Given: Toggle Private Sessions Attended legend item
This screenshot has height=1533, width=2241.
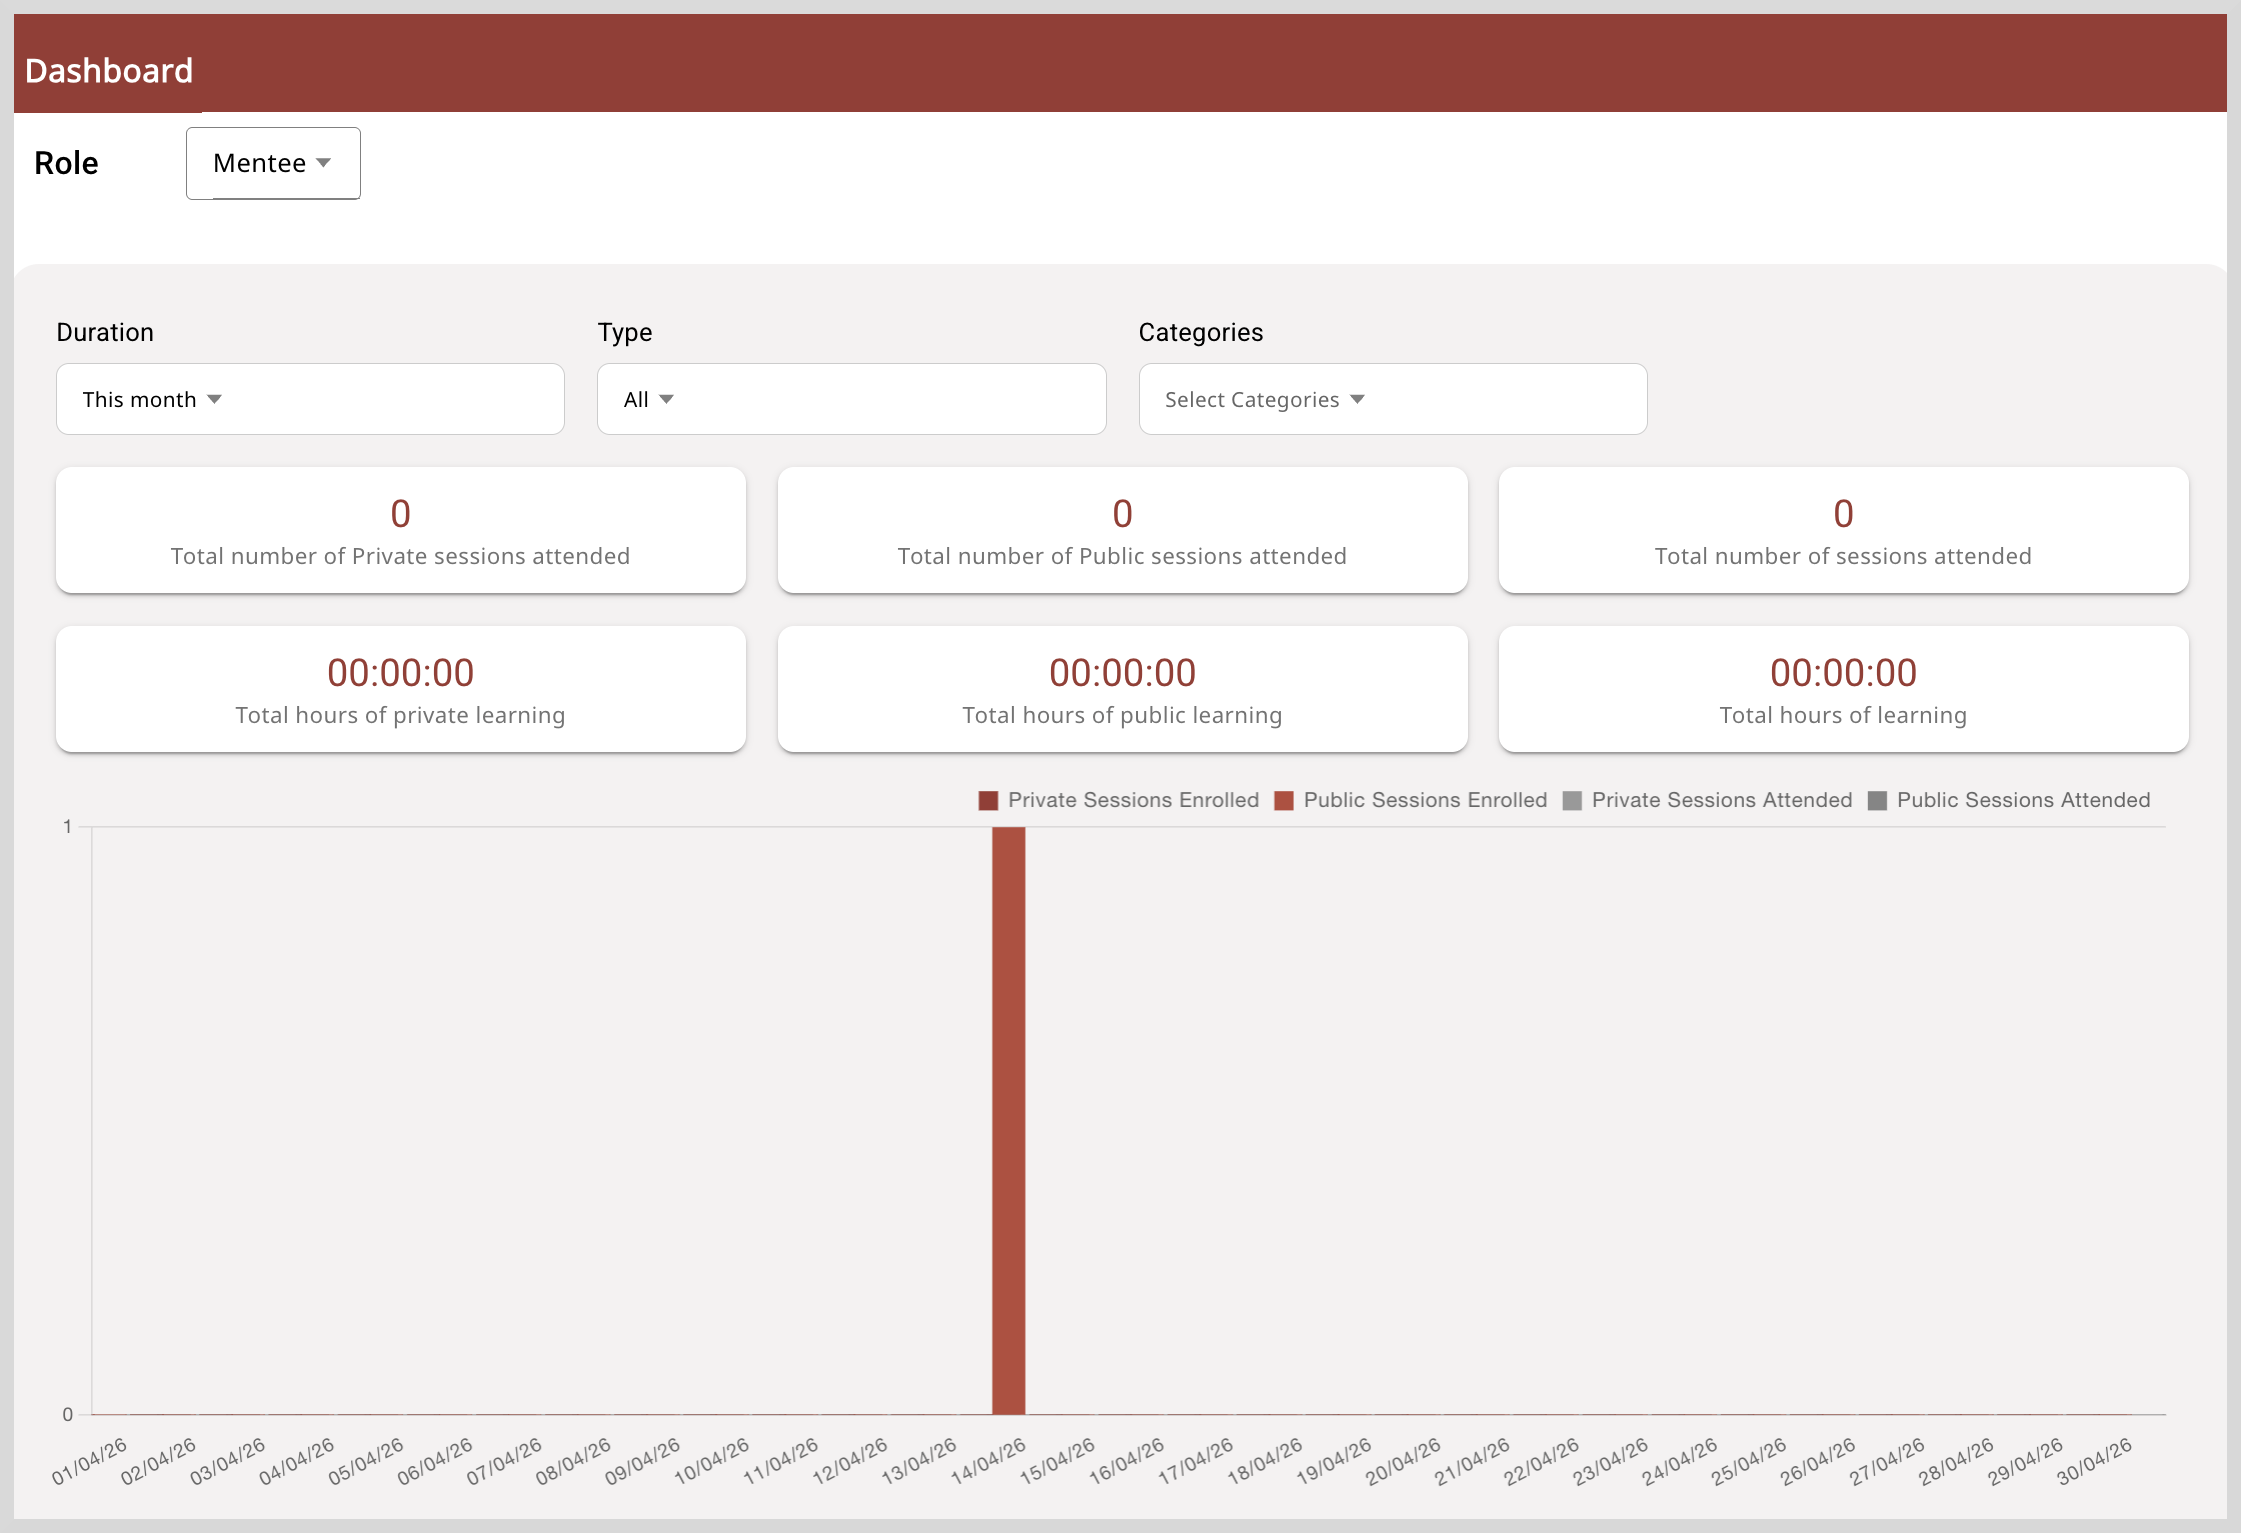Looking at the screenshot, I should pos(1707,801).
